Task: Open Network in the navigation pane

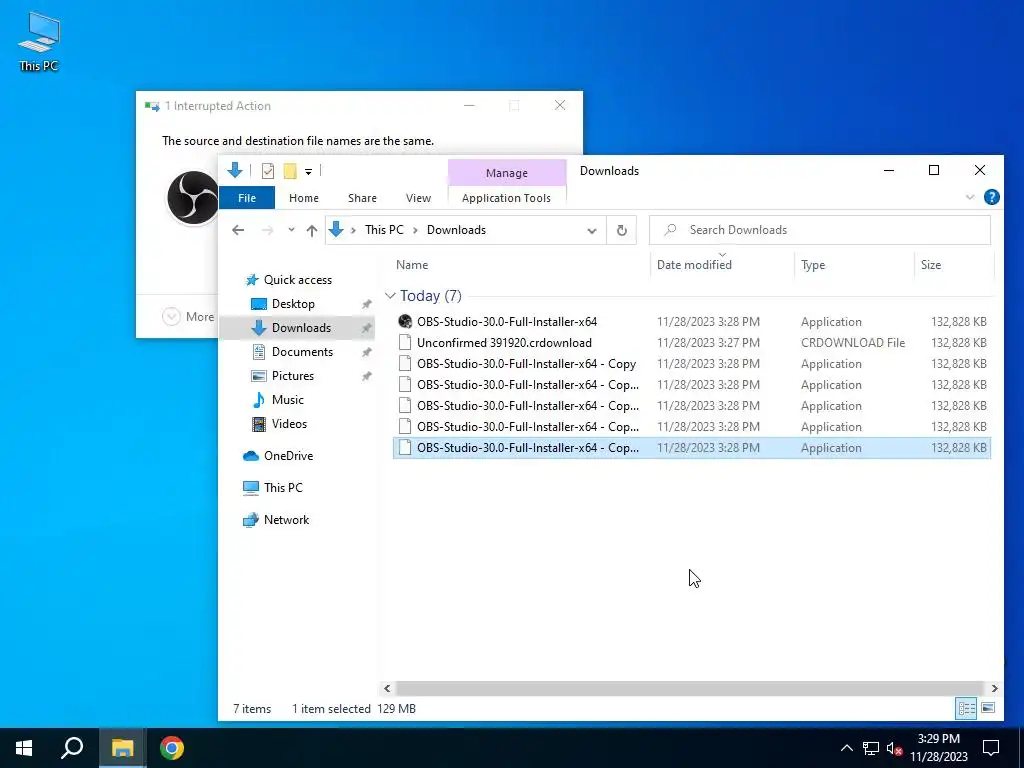Action: point(286,520)
